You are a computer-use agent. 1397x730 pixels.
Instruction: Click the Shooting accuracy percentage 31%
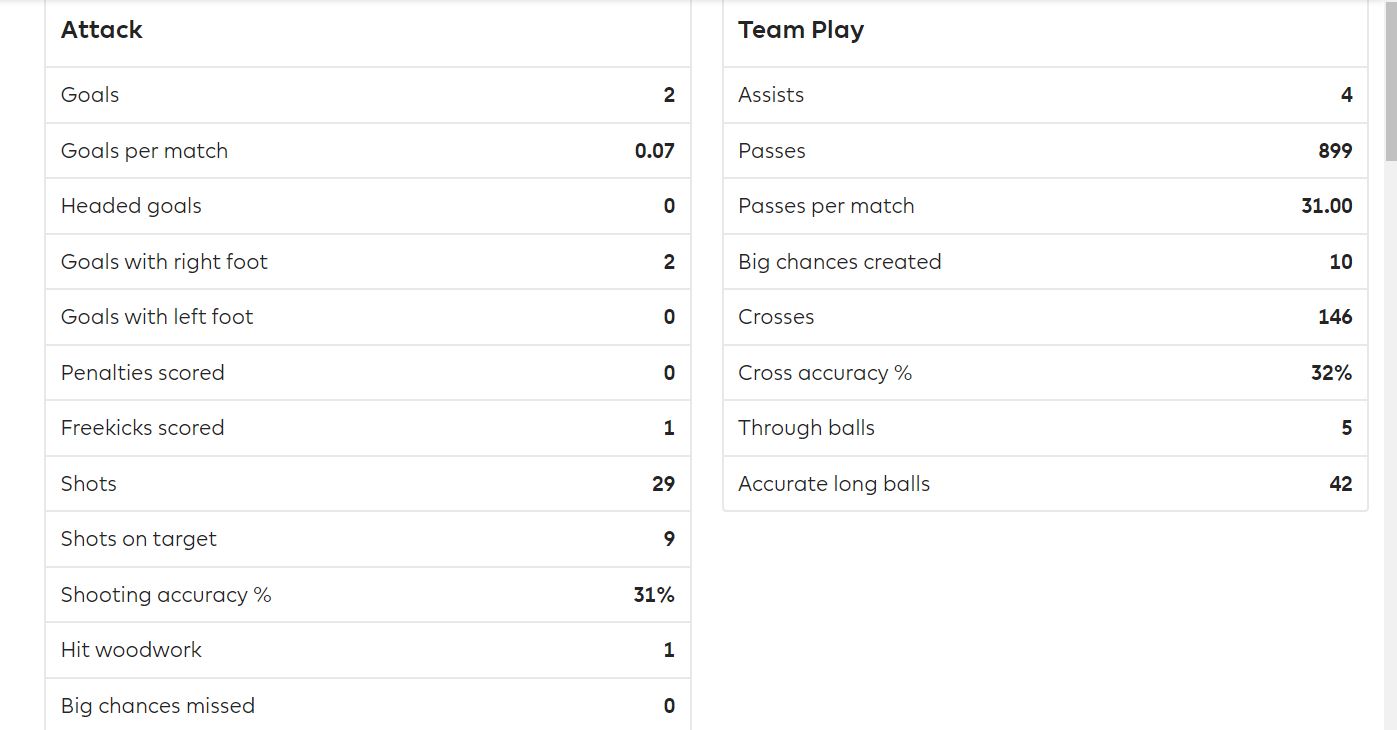[654, 595]
